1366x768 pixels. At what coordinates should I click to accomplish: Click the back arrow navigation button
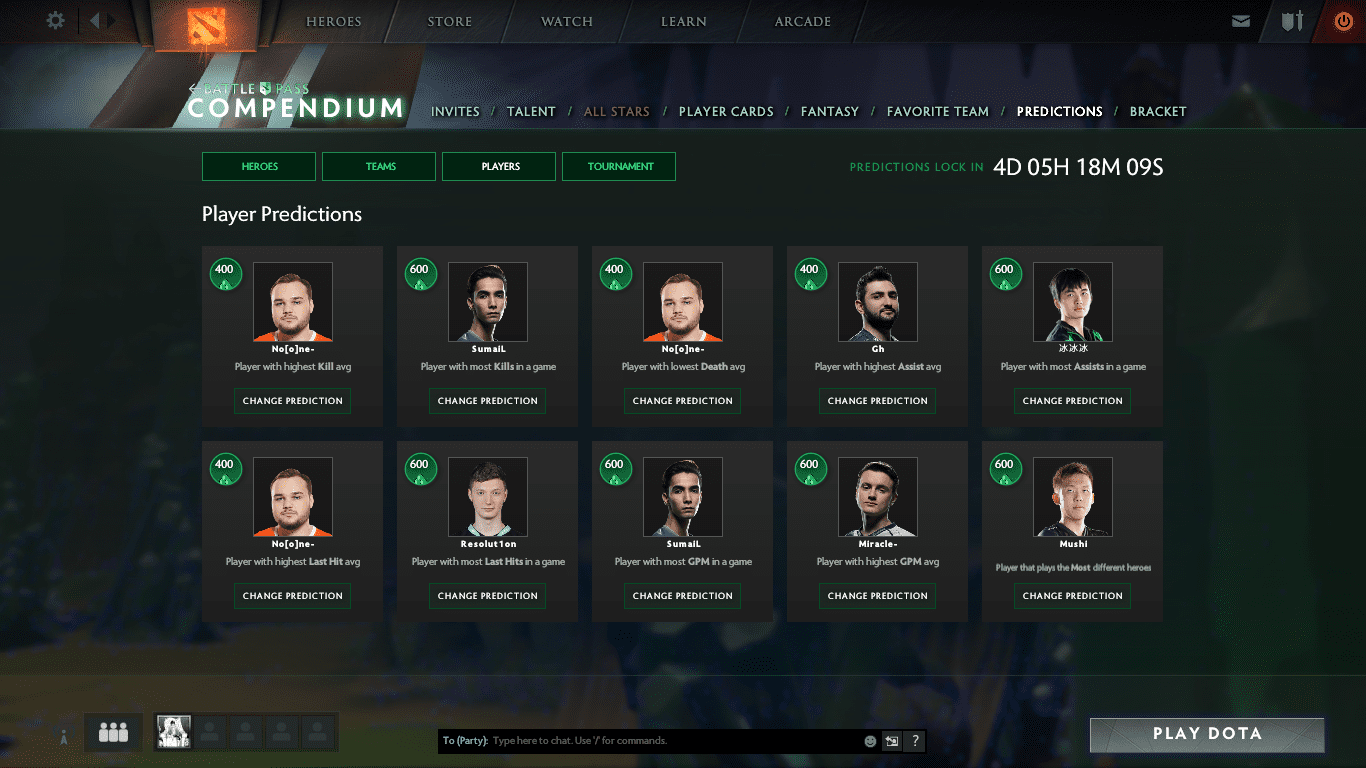[x=96, y=20]
